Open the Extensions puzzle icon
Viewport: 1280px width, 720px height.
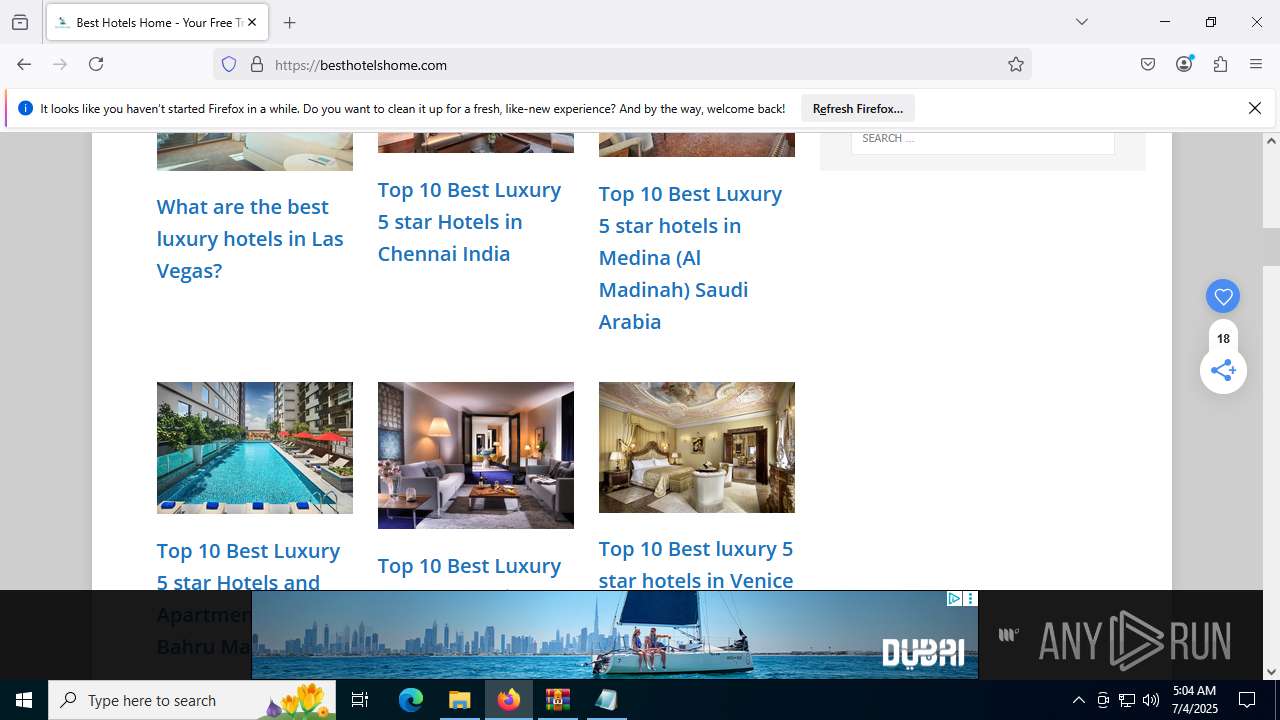pos(1220,64)
